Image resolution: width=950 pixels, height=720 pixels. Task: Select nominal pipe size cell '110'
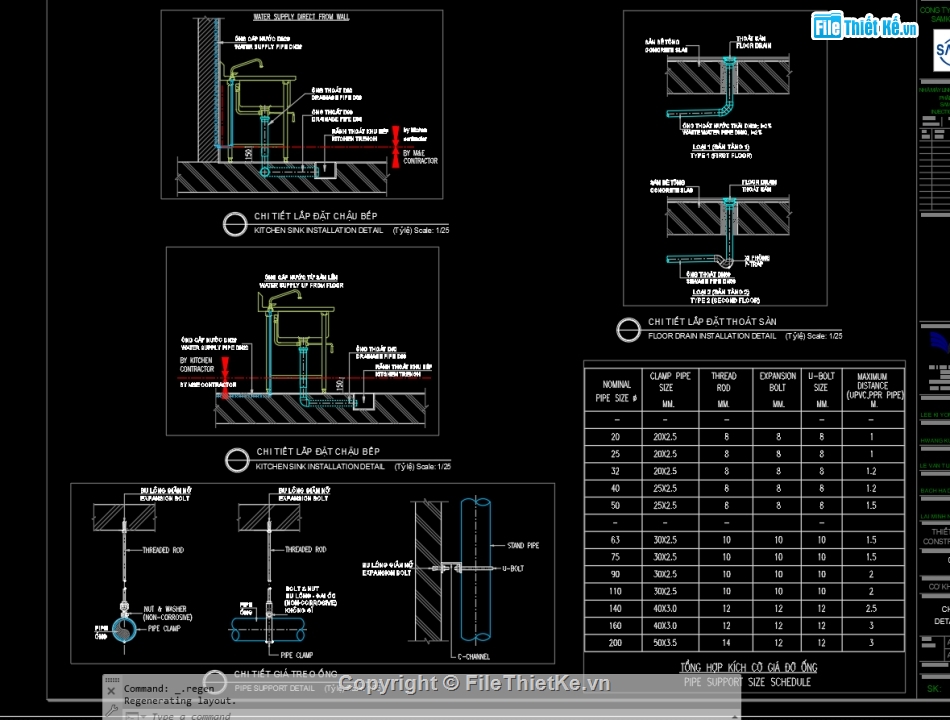point(615,592)
